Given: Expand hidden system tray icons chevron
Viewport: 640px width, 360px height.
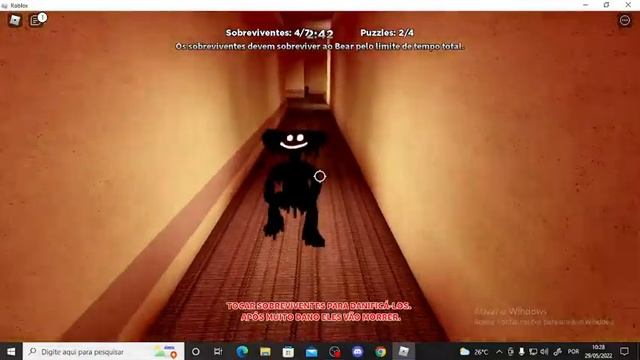Looking at the screenshot, I should pos(499,351).
